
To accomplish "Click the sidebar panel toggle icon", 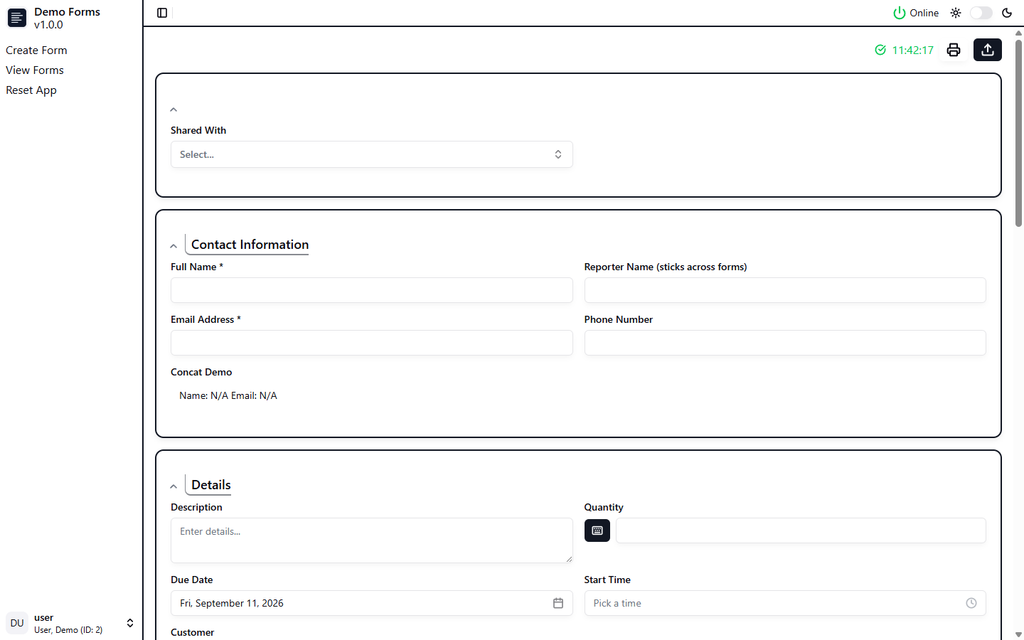I will [x=162, y=13].
